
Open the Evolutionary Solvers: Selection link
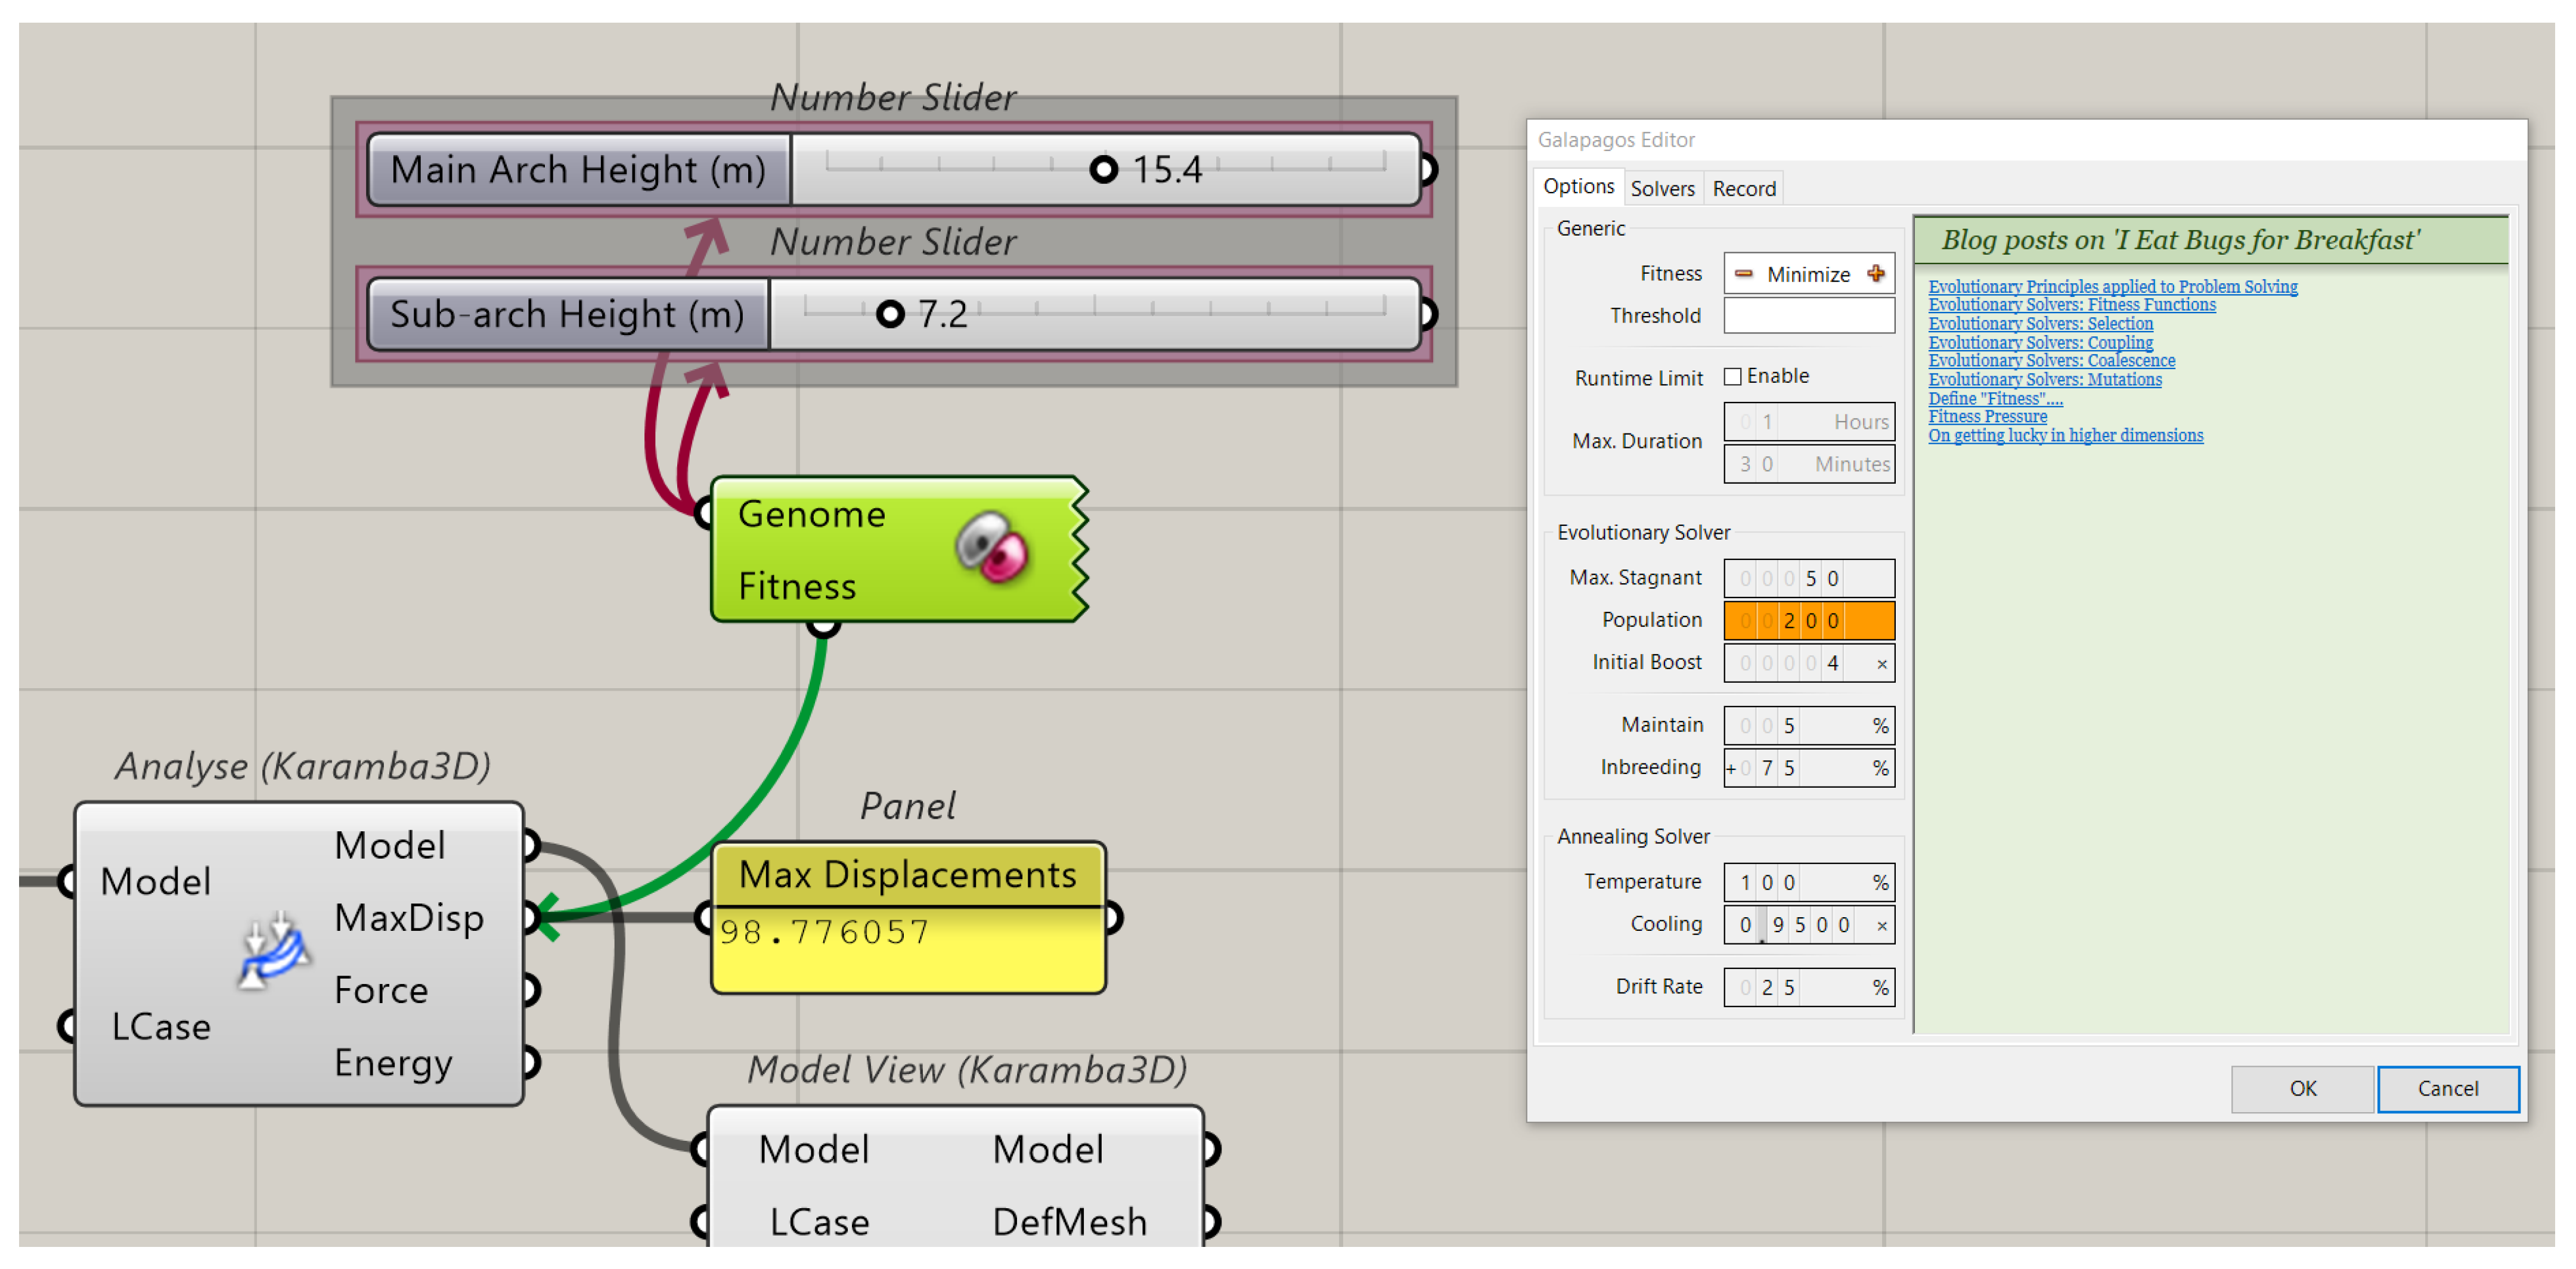[2040, 324]
